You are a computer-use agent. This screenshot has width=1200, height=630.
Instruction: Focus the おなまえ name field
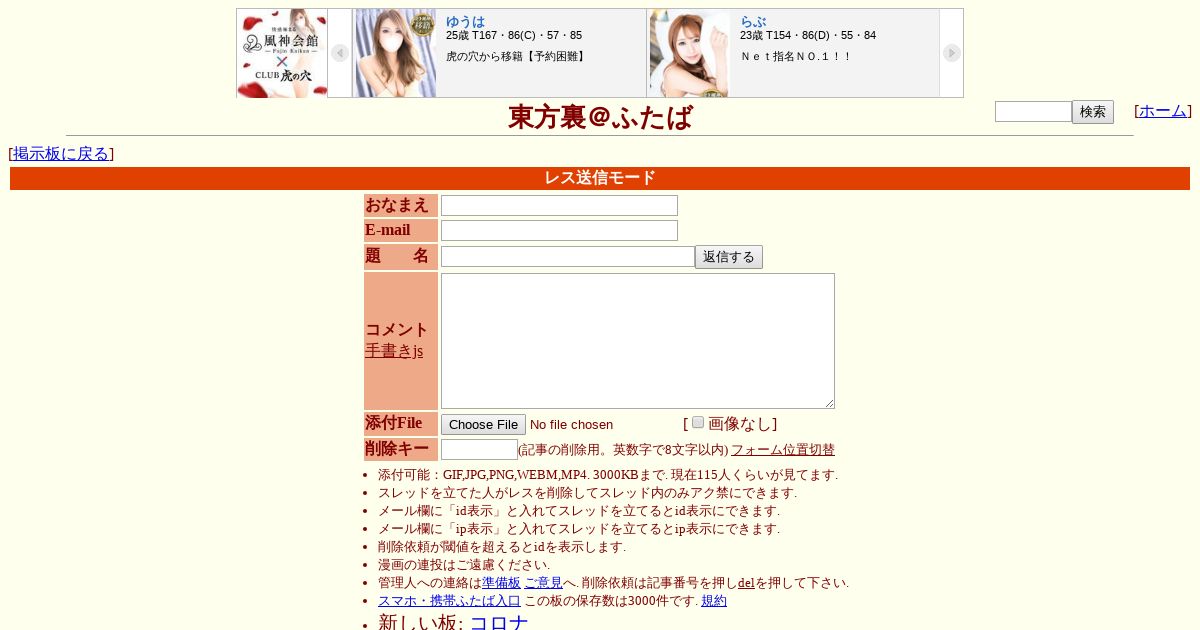[559, 205]
